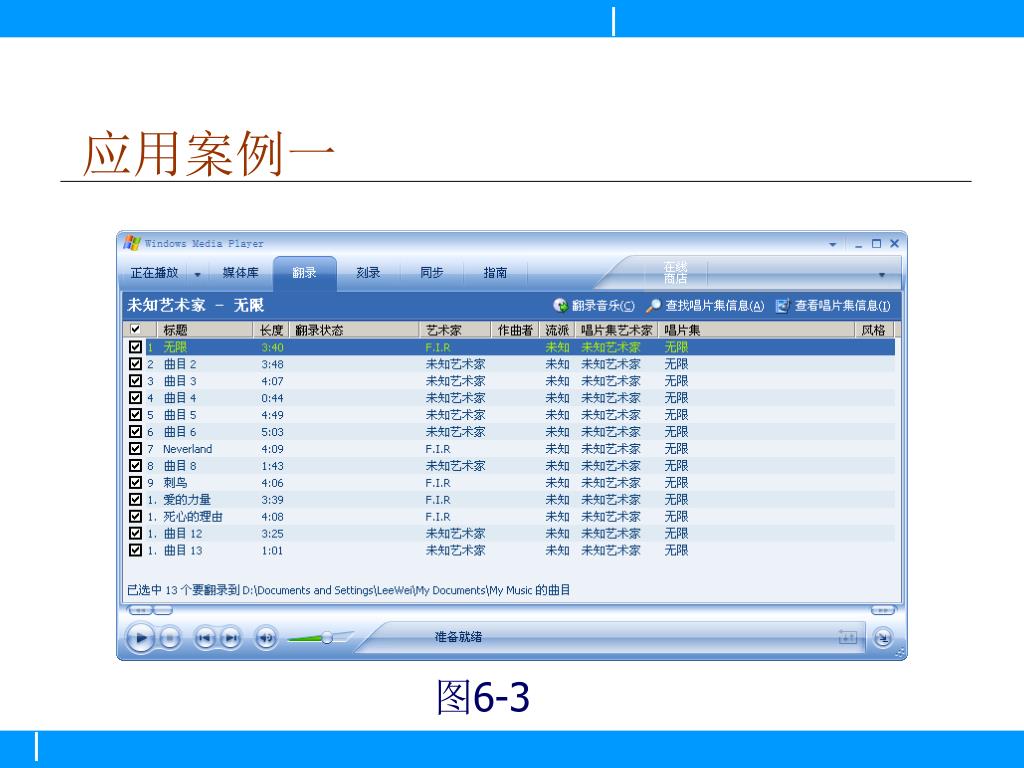Uncheck the track 1 无限 checkbox
The height and width of the screenshot is (768, 1024).
[x=135, y=347]
